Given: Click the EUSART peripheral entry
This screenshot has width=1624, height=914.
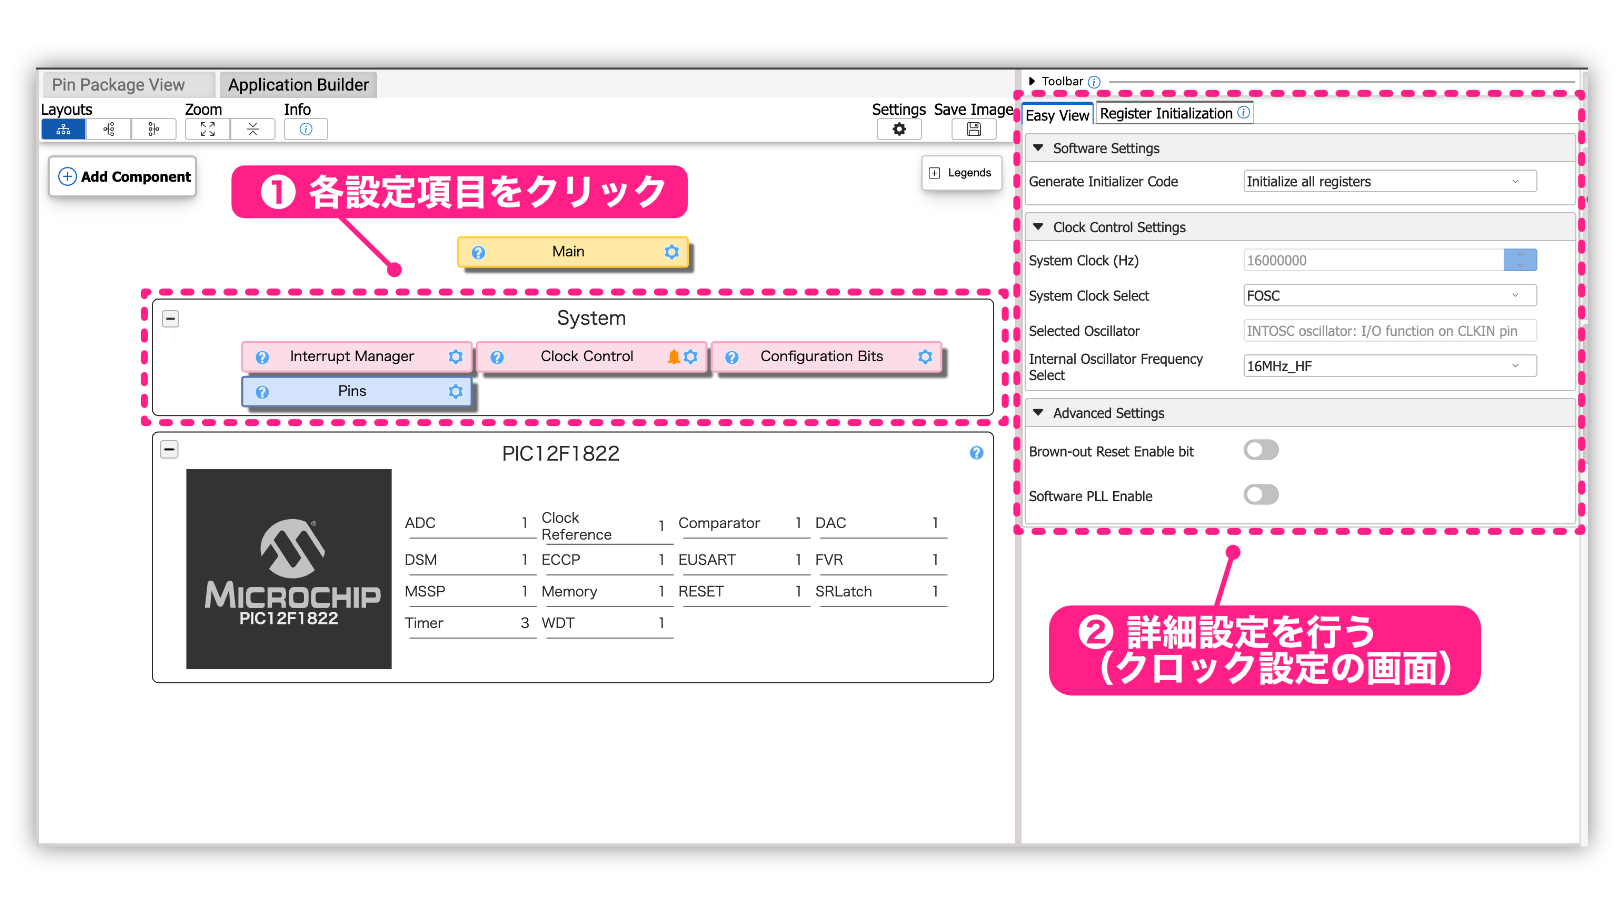Looking at the screenshot, I should pos(741,560).
